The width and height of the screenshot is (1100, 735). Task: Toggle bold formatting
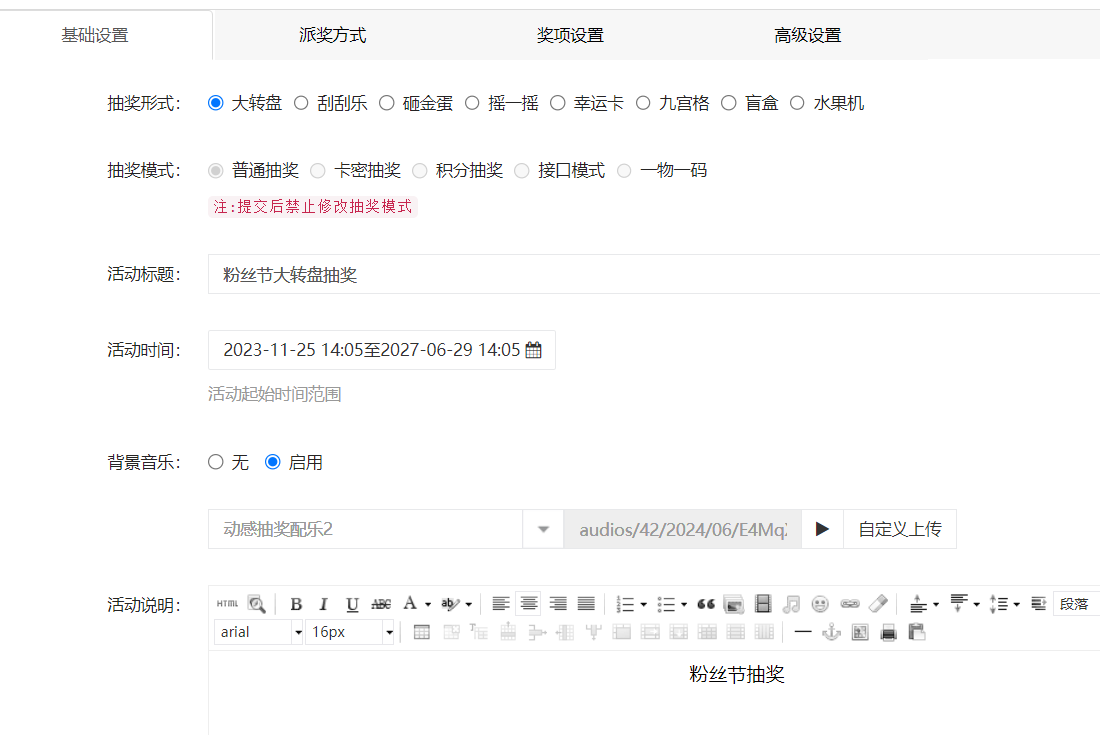click(x=296, y=604)
